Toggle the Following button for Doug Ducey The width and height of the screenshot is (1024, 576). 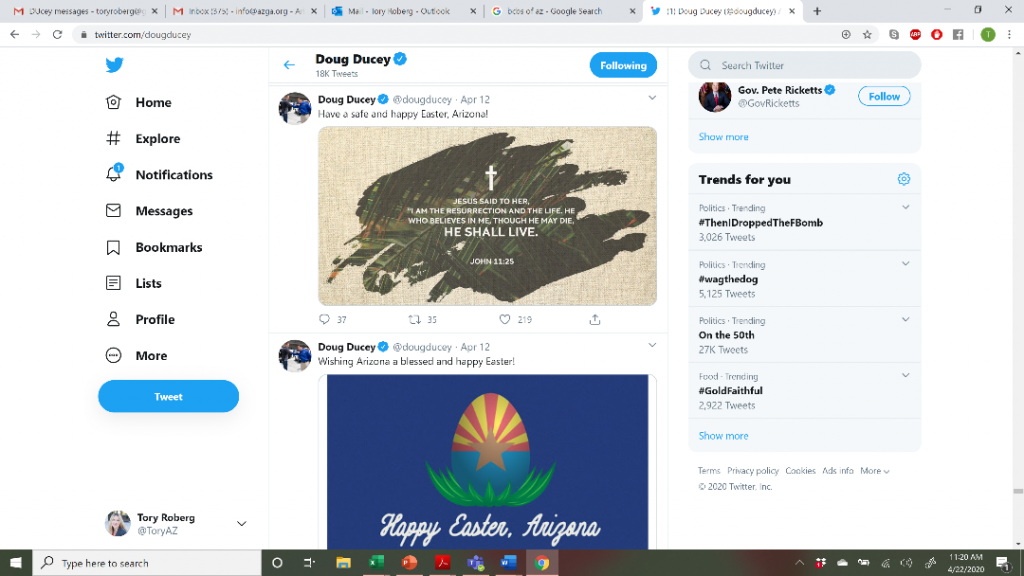tap(623, 65)
